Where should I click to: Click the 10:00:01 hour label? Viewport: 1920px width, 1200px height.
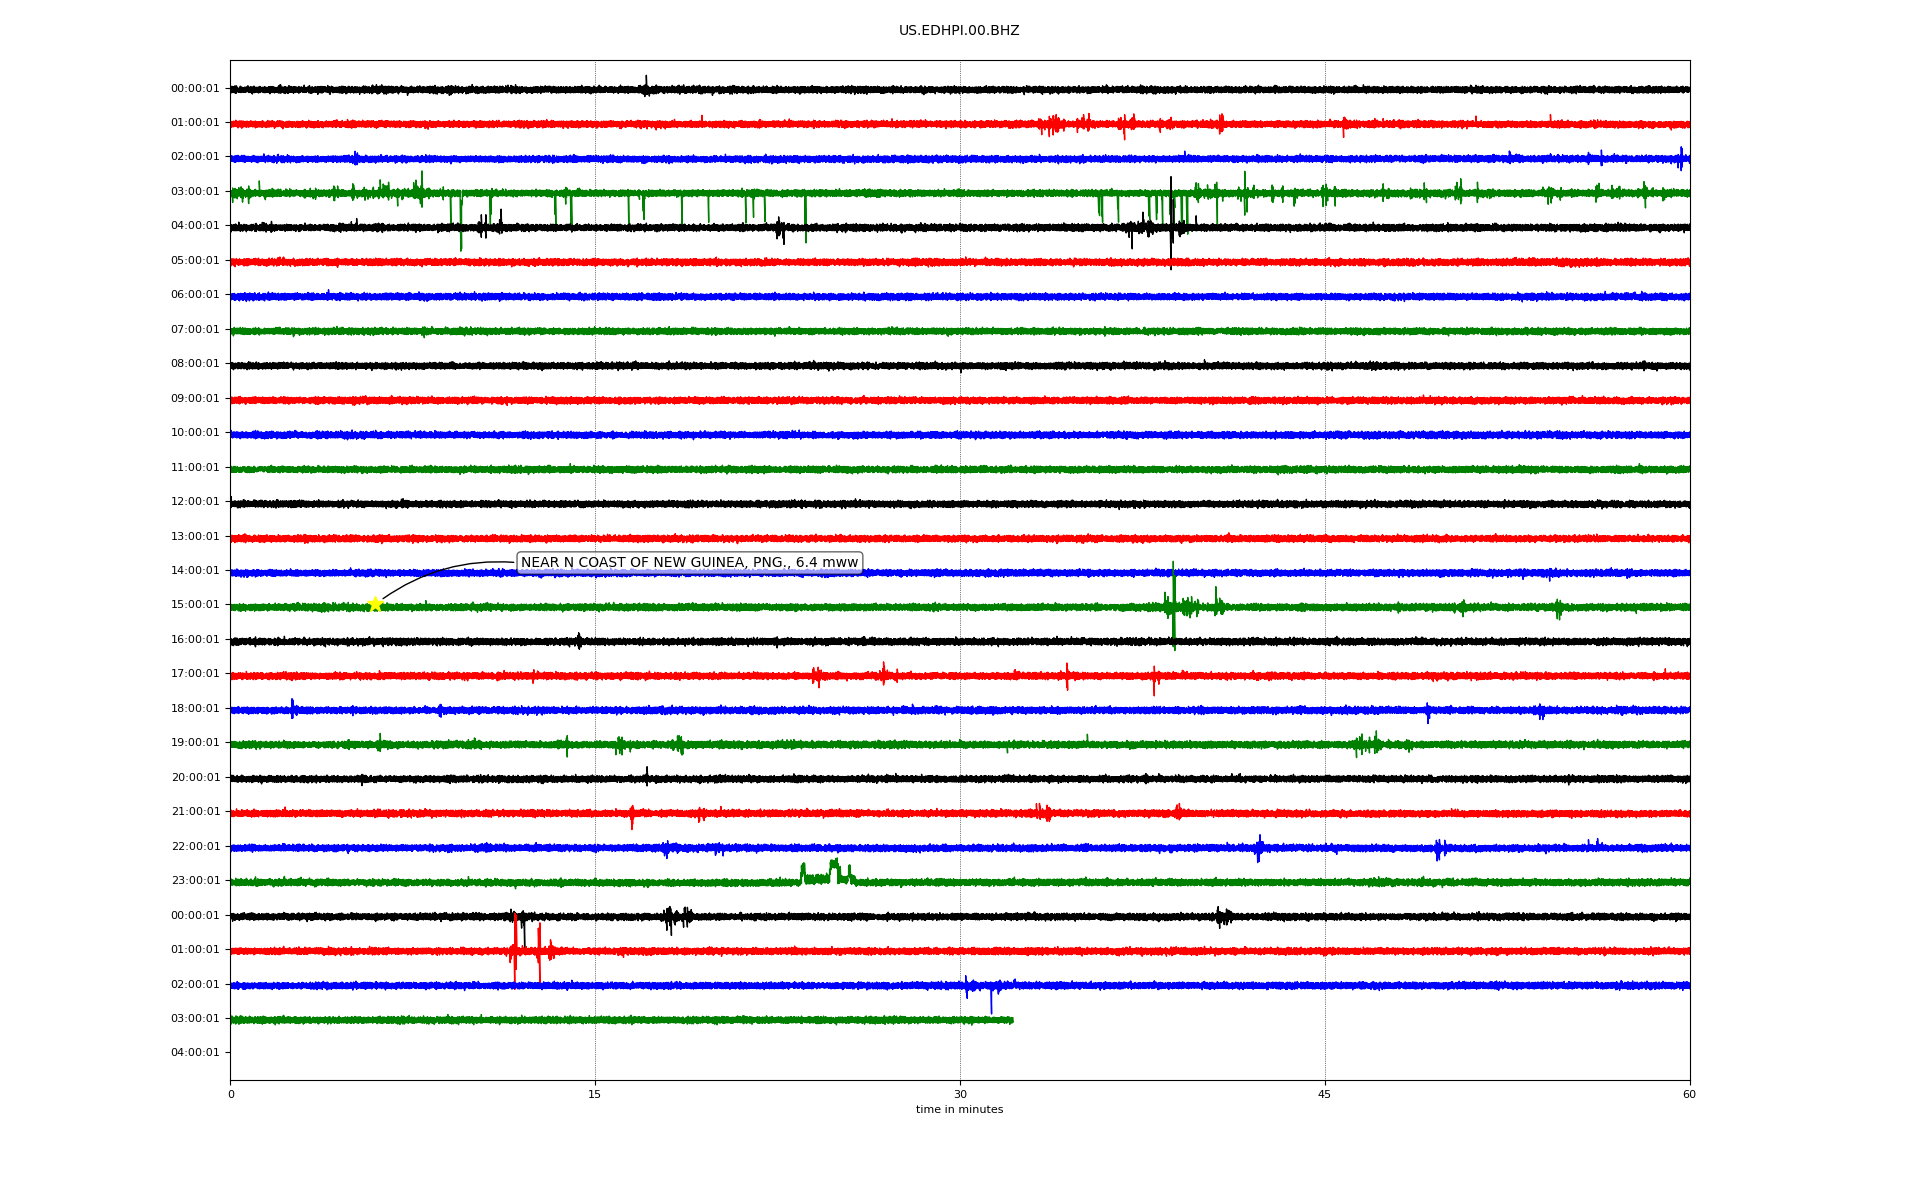coord(195,433)
